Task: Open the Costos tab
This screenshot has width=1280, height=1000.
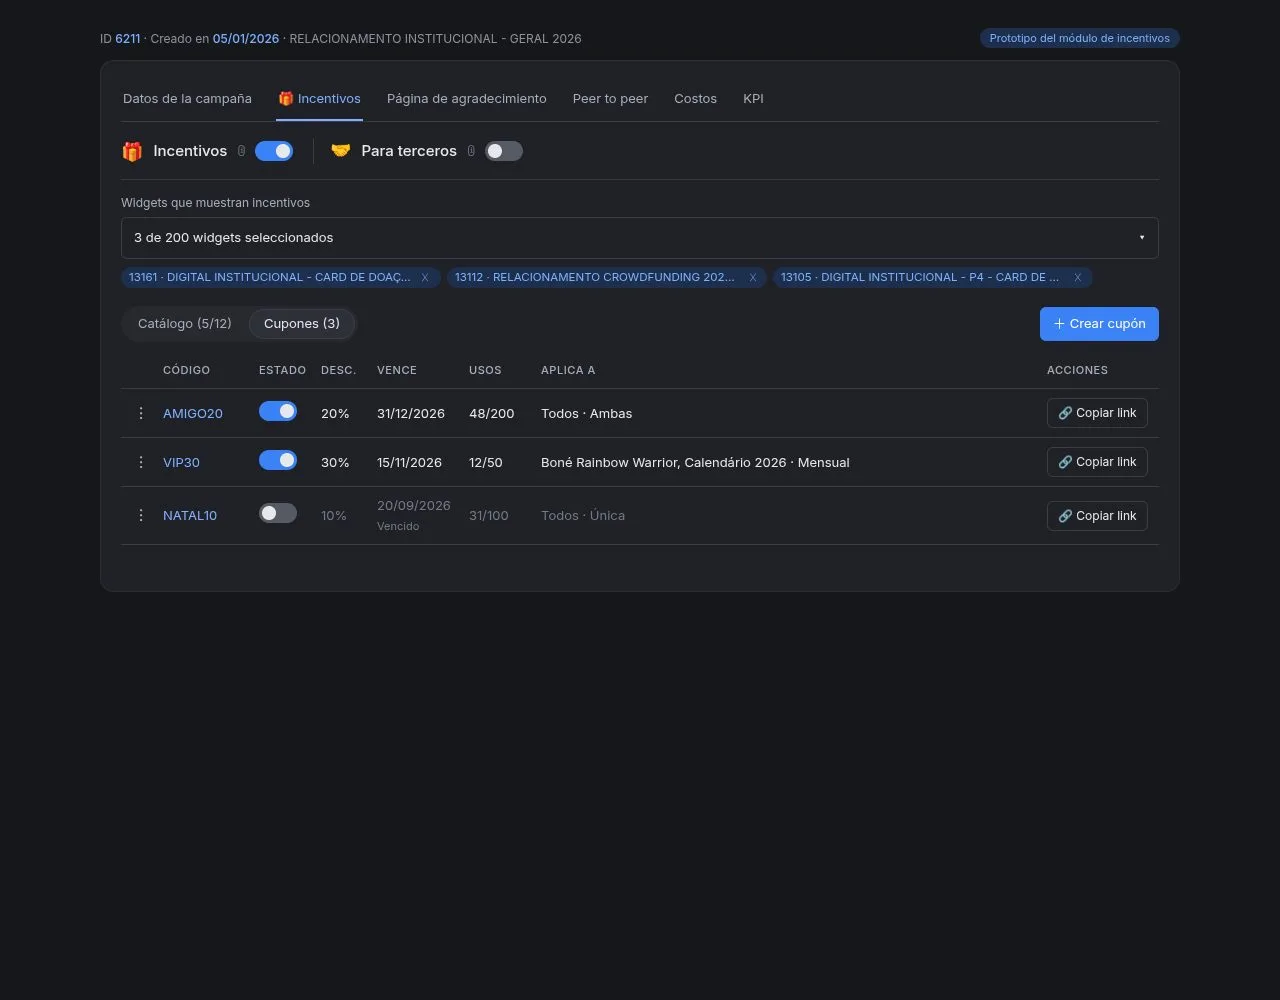Action: 695,99
